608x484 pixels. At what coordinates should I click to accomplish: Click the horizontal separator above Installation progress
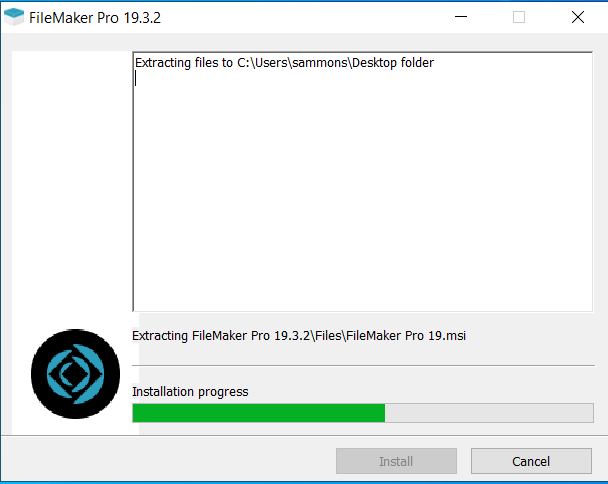coord(363,365)
